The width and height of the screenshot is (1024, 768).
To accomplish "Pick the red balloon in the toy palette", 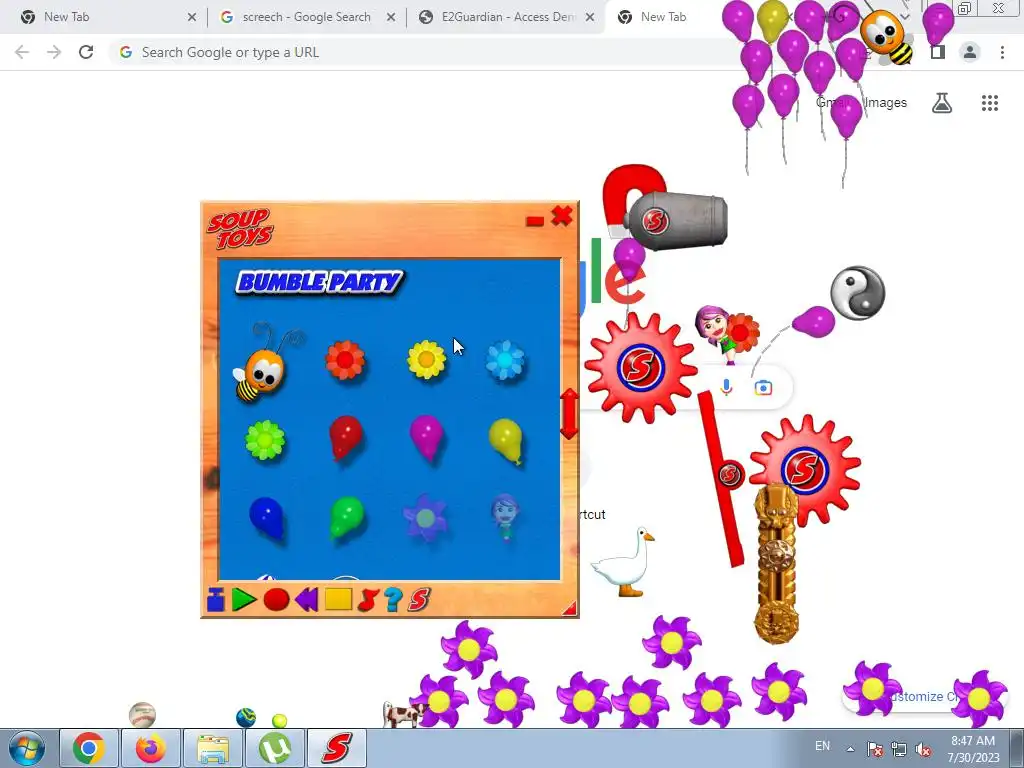I will (x=345, y=438).
